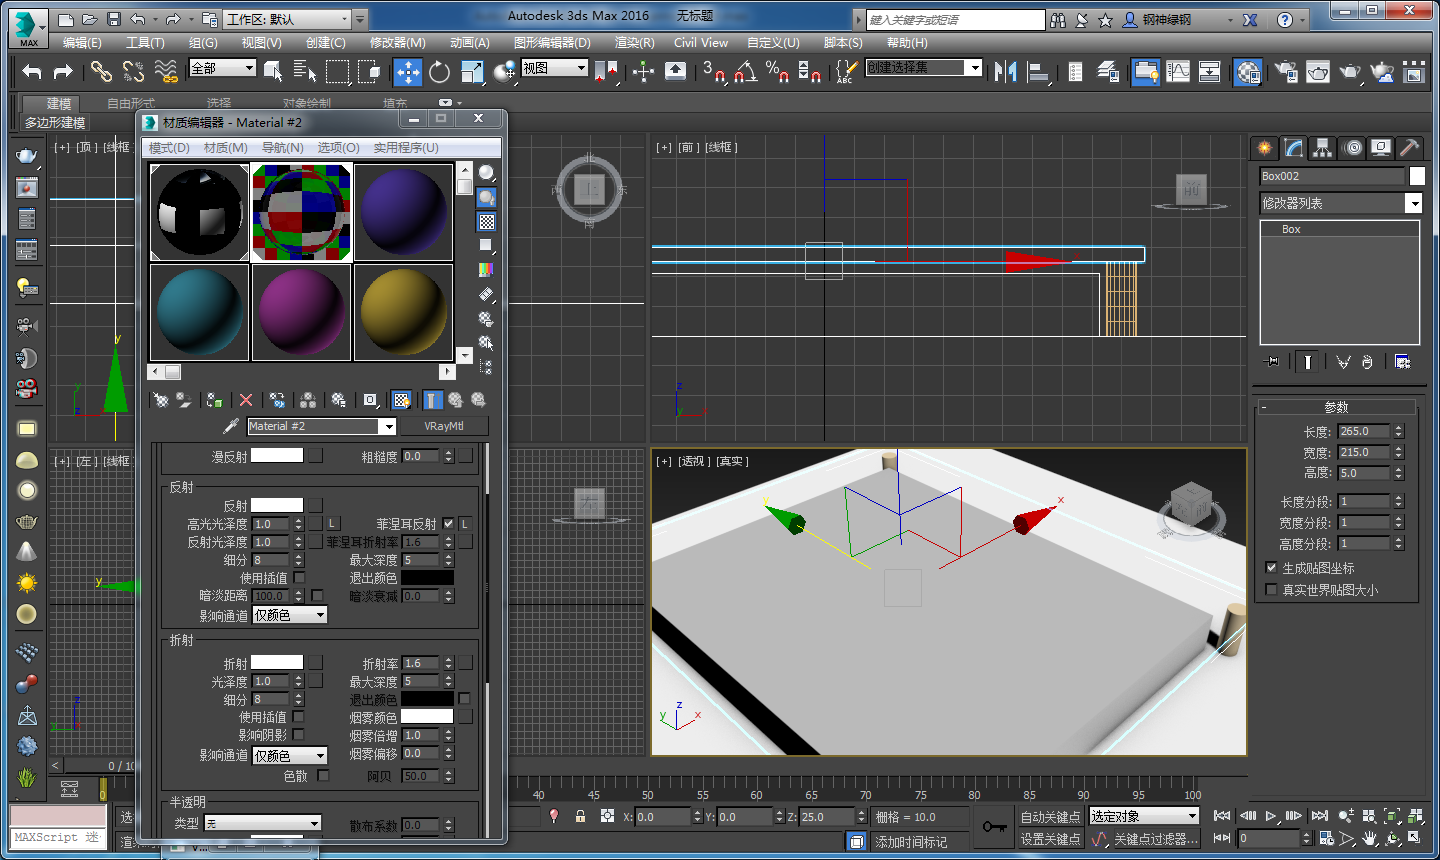Viewport: 1440px width, 860px height.
Task: Toggle Dim Distance checkbox
Action: coord(317,595)
